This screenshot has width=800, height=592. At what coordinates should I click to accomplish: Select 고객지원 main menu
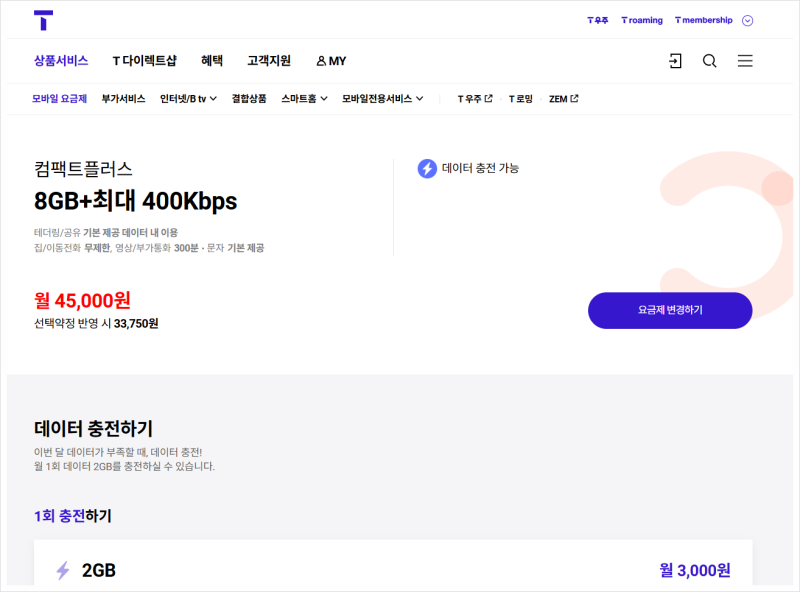[x=269, y=61]
